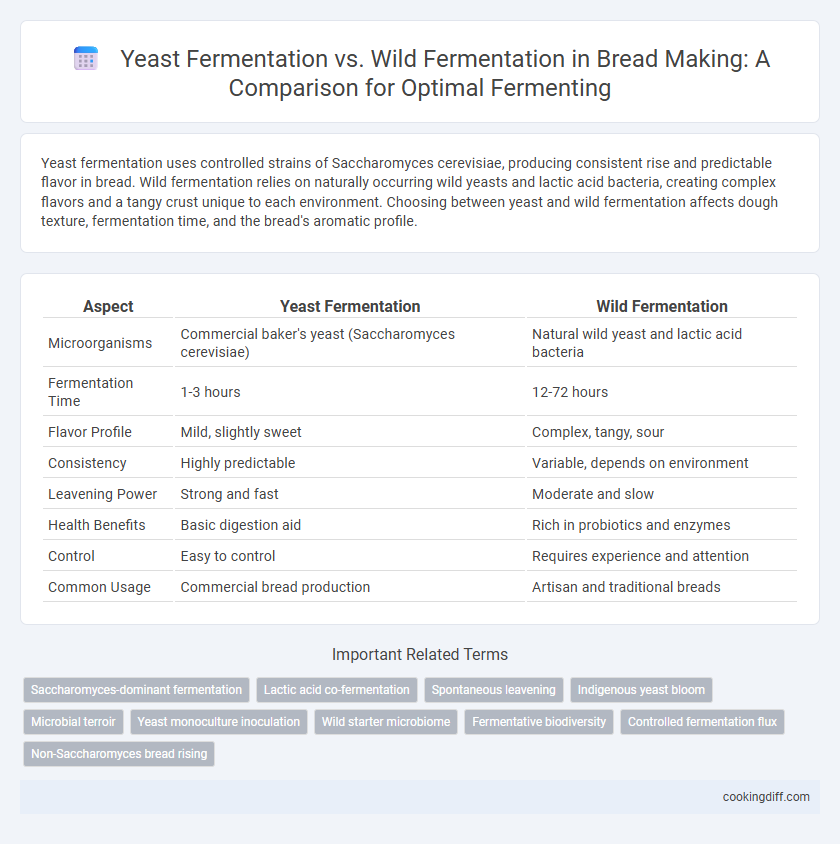Select the Controlled fermentation flux tag
The image size is (840, 844).
[x=702, y=722]
